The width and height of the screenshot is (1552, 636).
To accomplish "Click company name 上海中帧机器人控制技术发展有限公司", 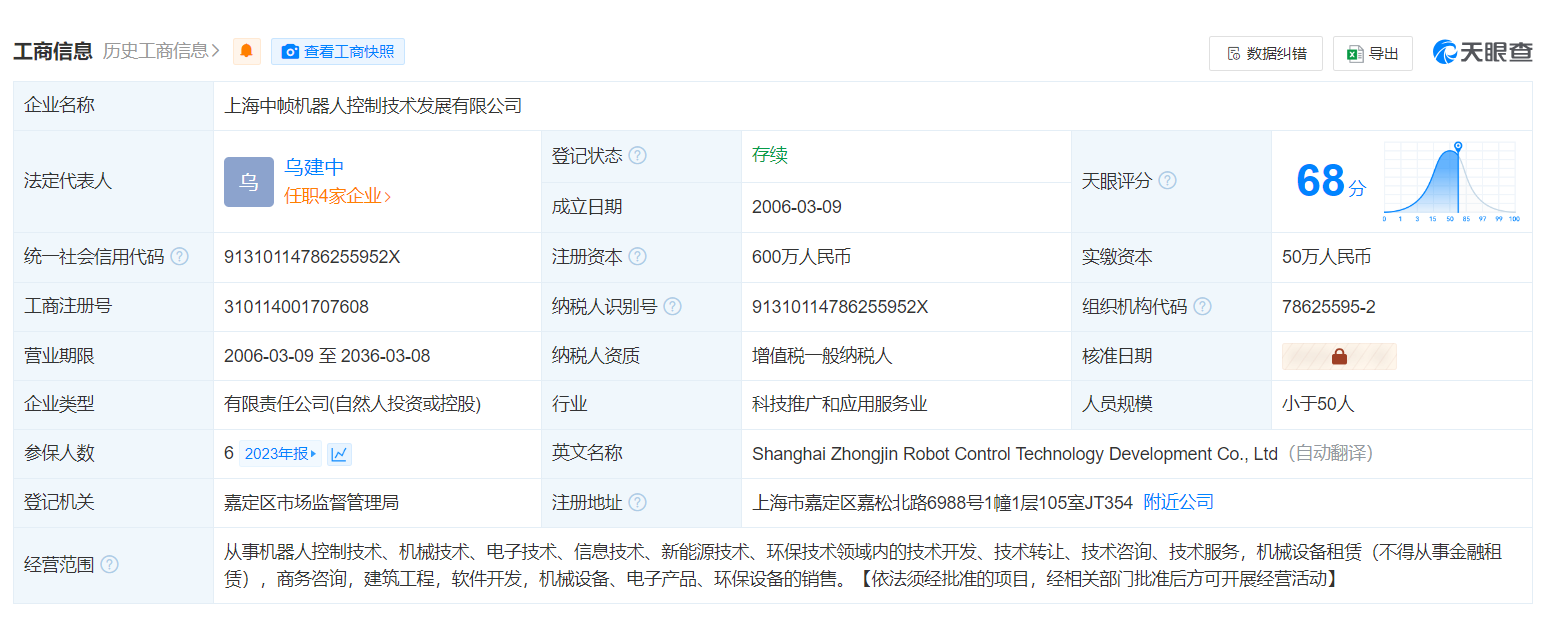I will pos(373,106).
